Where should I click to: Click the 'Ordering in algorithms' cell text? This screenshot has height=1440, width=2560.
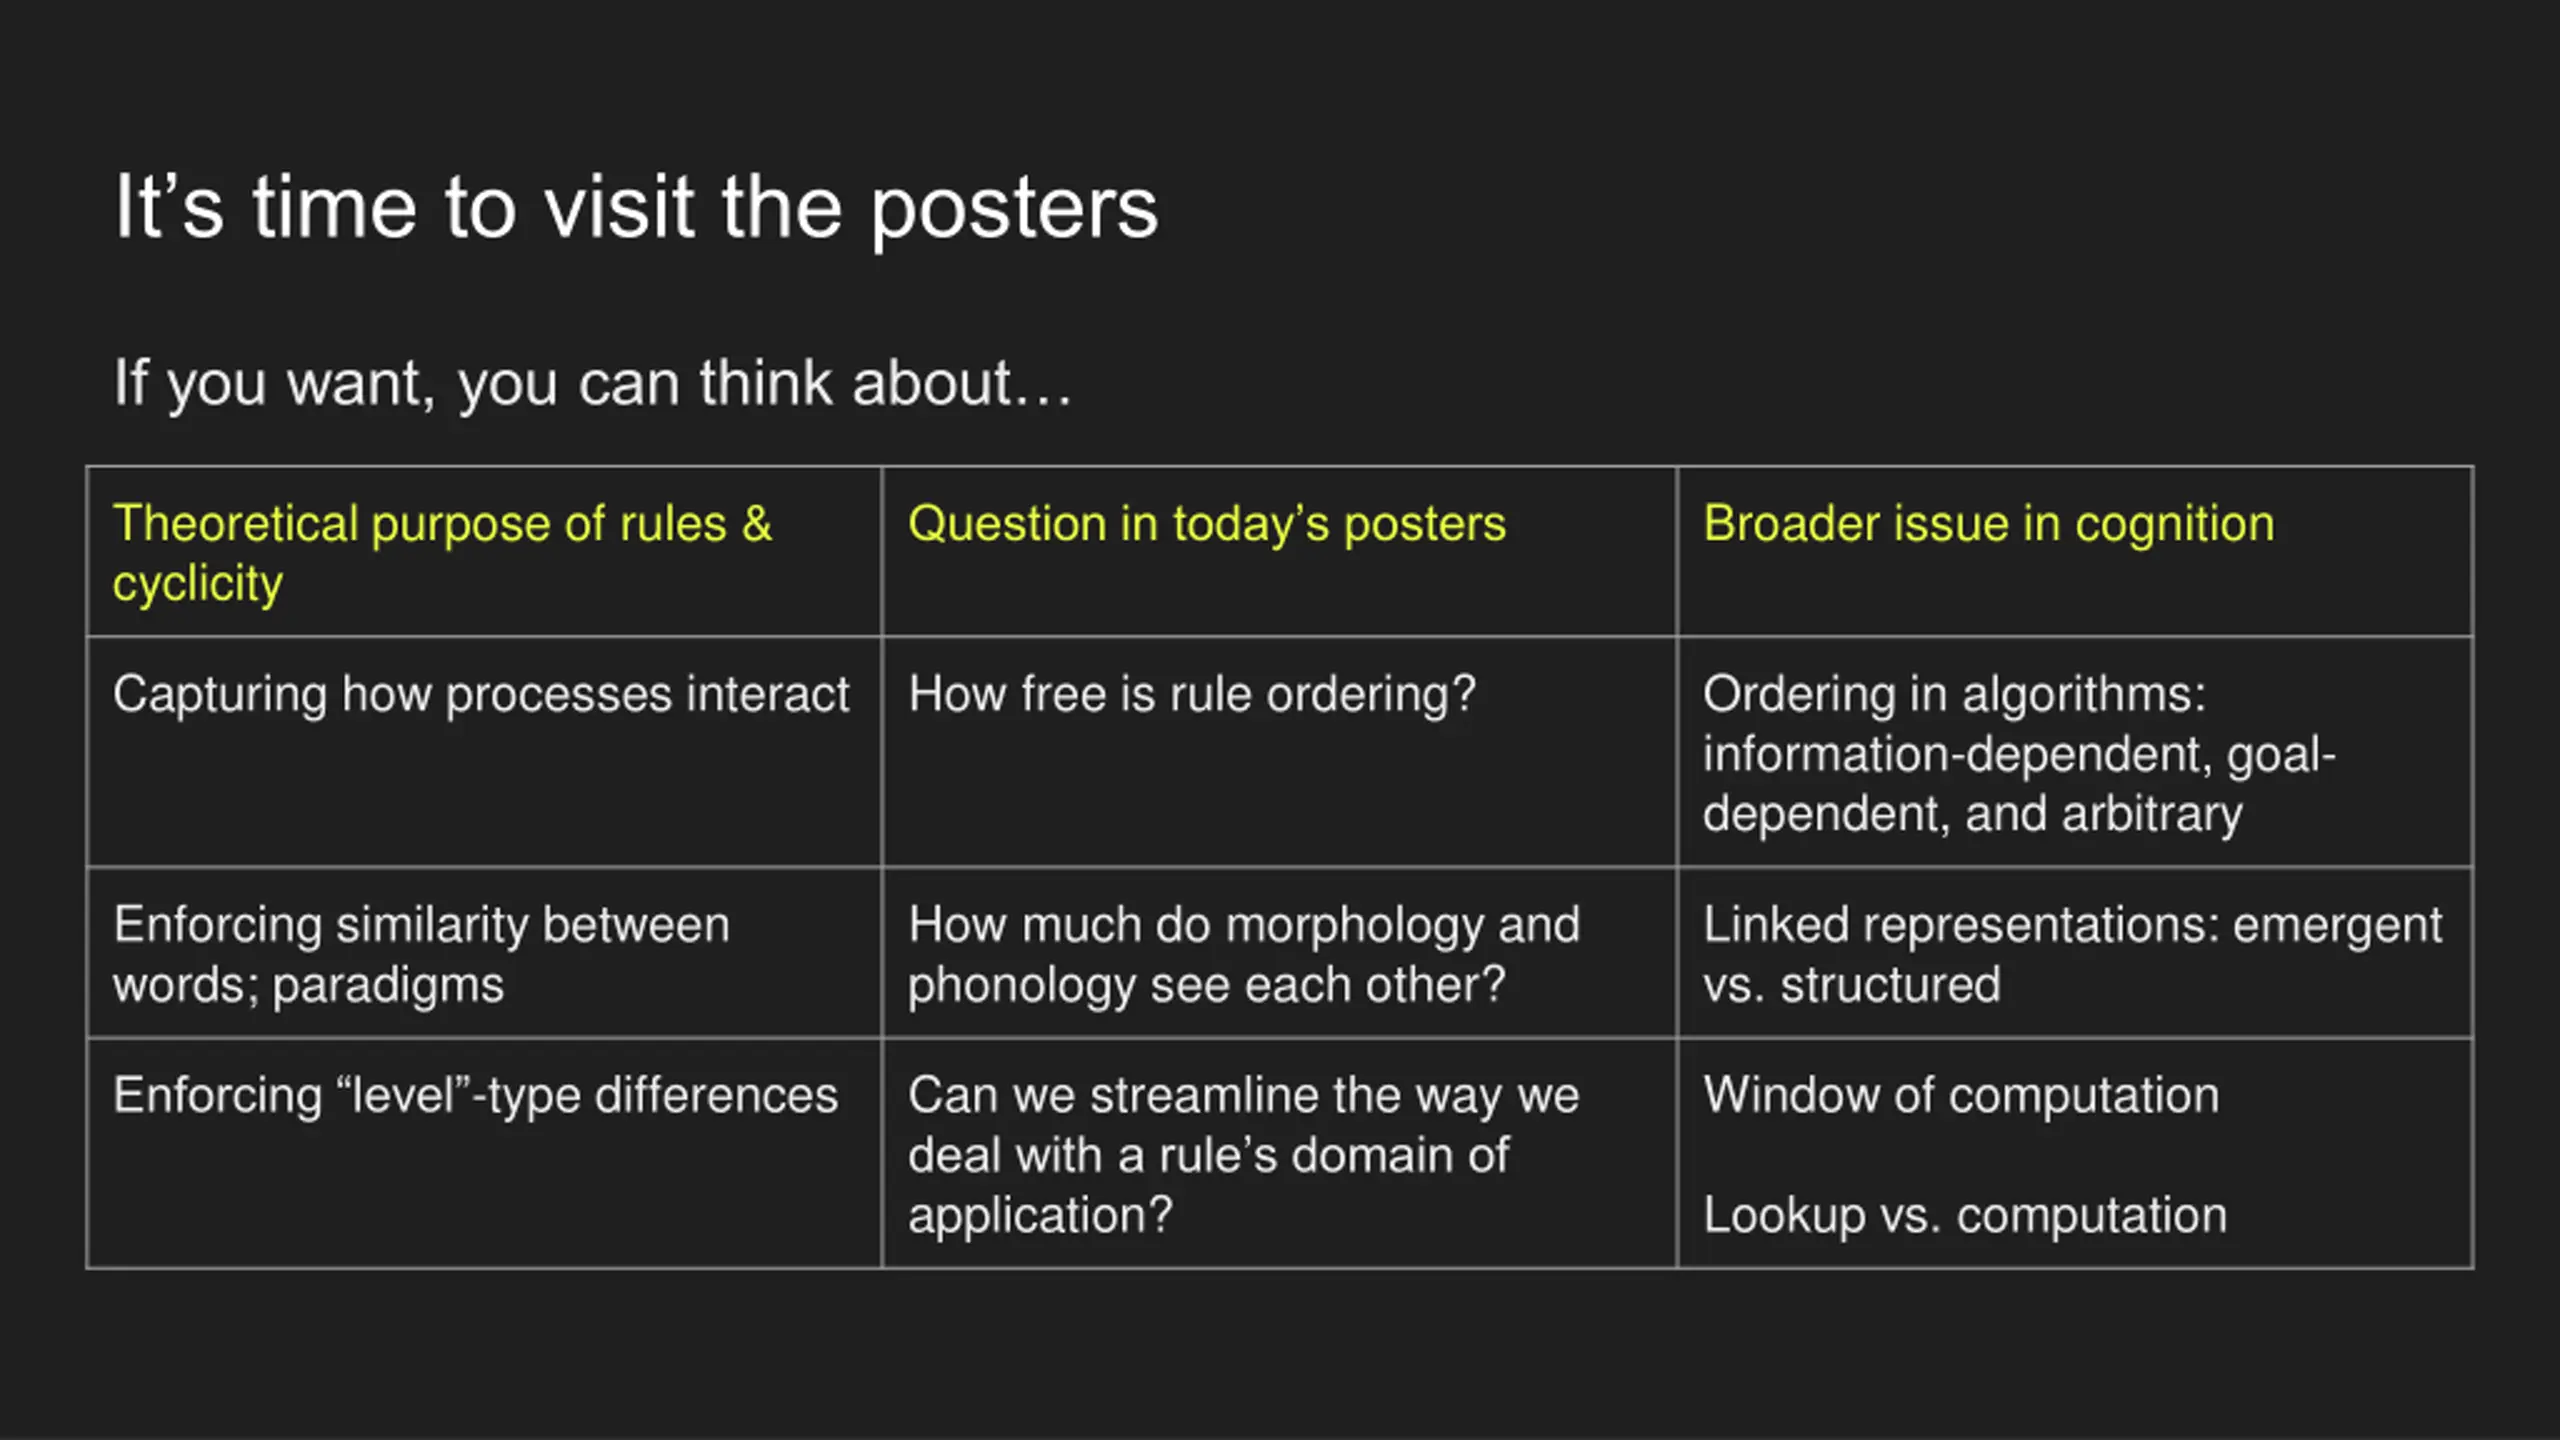pos(2020,753)
